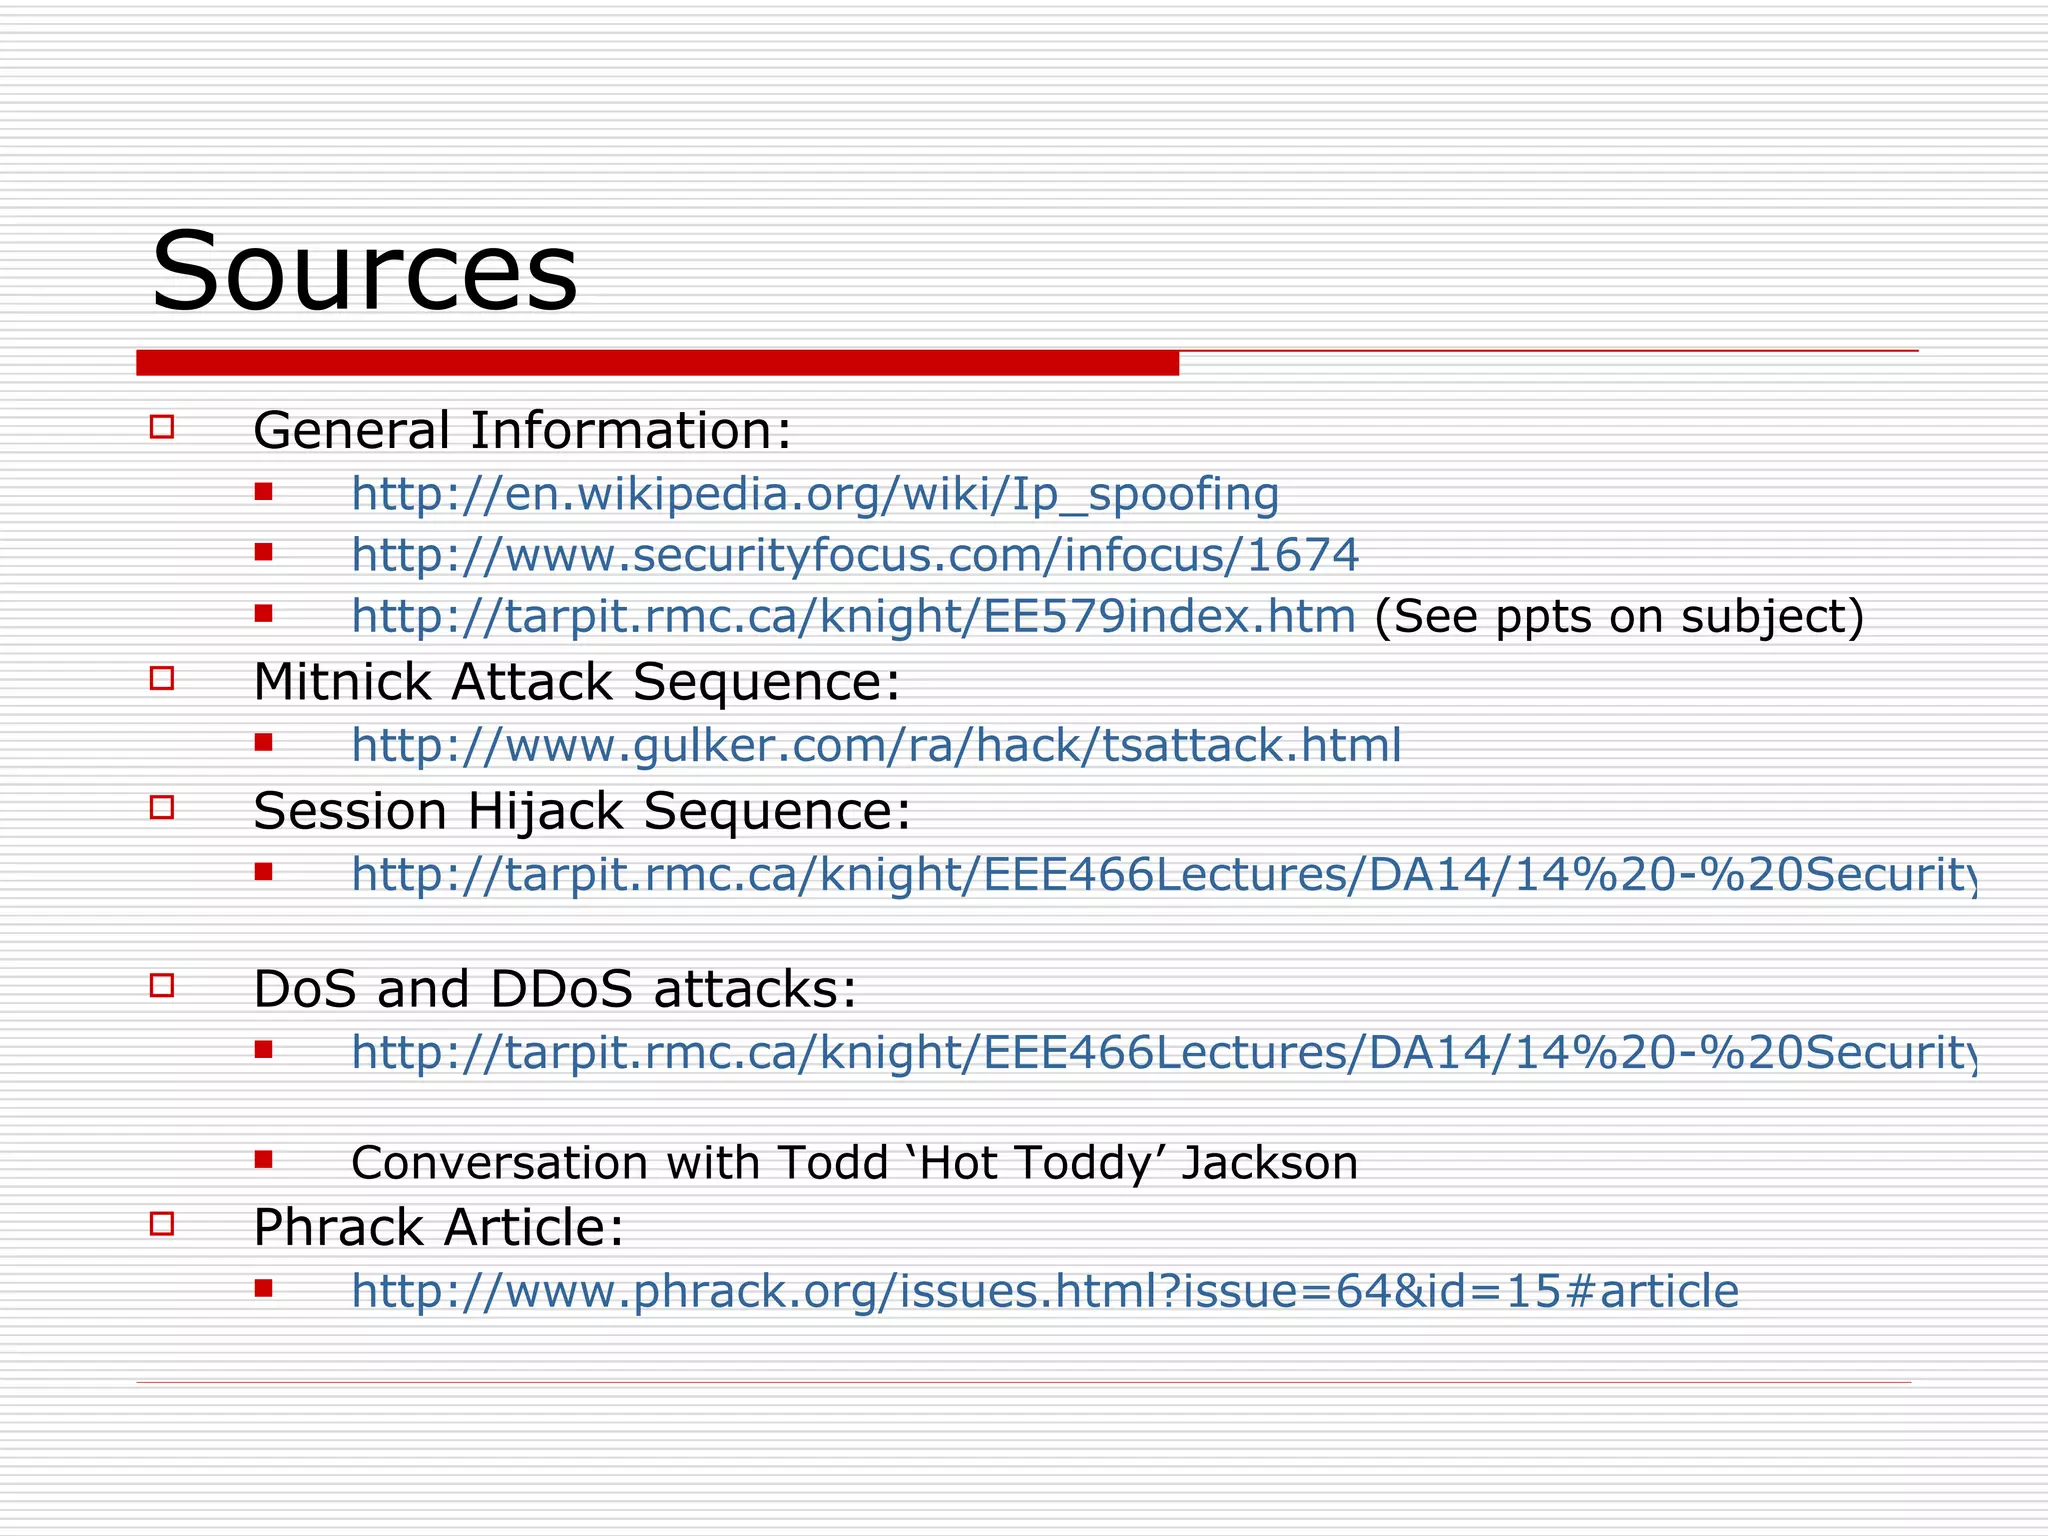Open the tarpit.rmc.ca EE579index.htm link
The width and height of the screenshot is (2048, 1536).
coord(853,616)
